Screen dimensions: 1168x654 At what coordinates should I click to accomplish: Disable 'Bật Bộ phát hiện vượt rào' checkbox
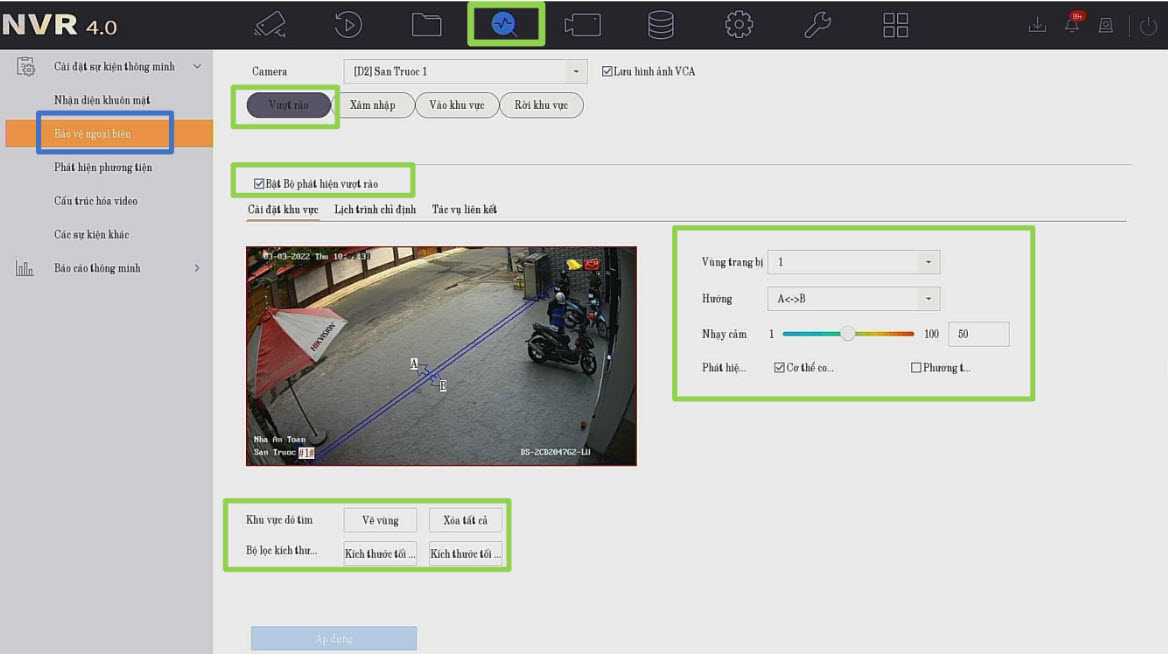click(259, 184)
